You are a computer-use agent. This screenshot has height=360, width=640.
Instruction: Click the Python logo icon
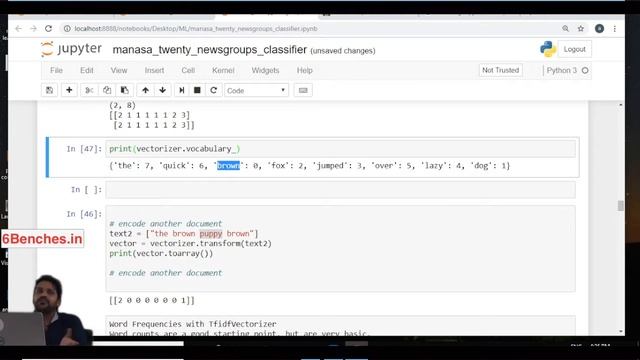click(548, 49)
